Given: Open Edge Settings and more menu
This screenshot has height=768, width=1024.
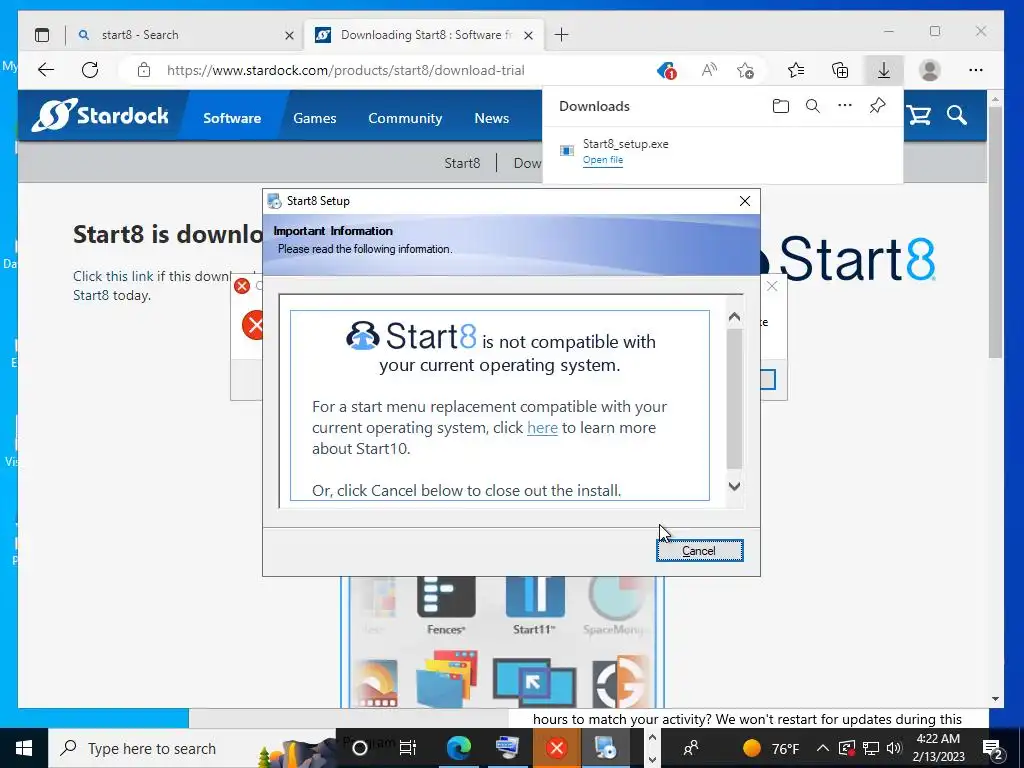Looking at the screenshot, I should point(976,70).
